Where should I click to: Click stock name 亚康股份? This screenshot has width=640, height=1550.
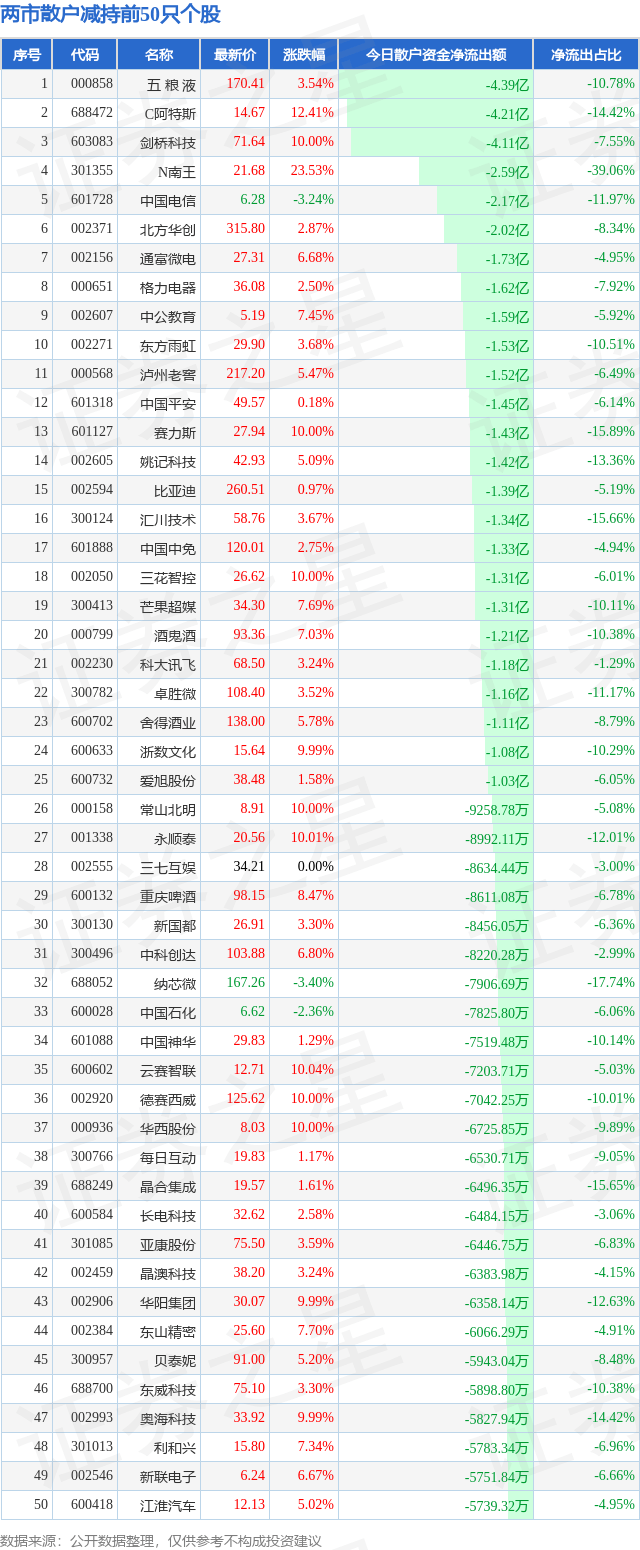tap(168, 1244)
